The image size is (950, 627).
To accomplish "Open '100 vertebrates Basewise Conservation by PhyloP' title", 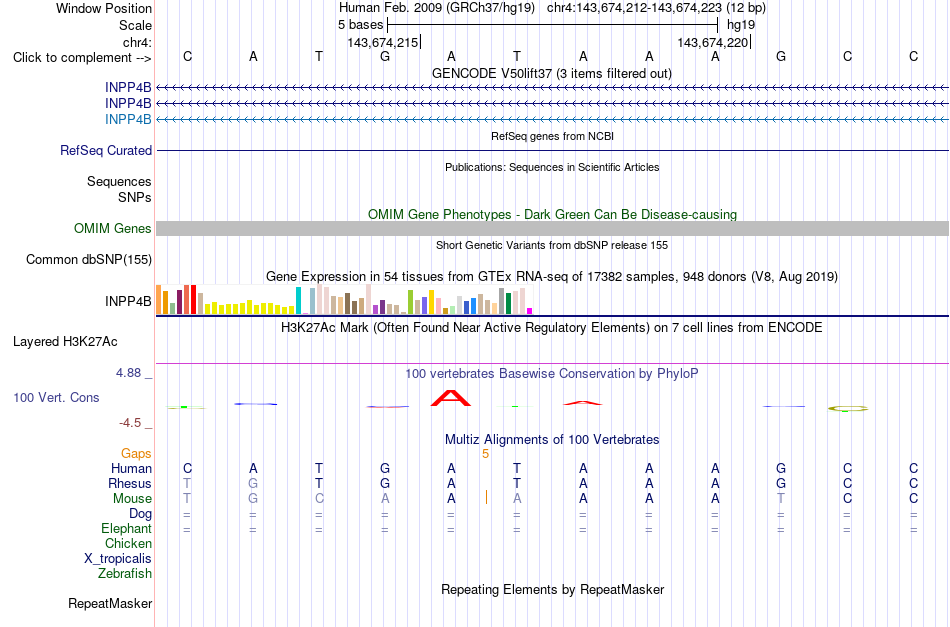I will [552, 374].
